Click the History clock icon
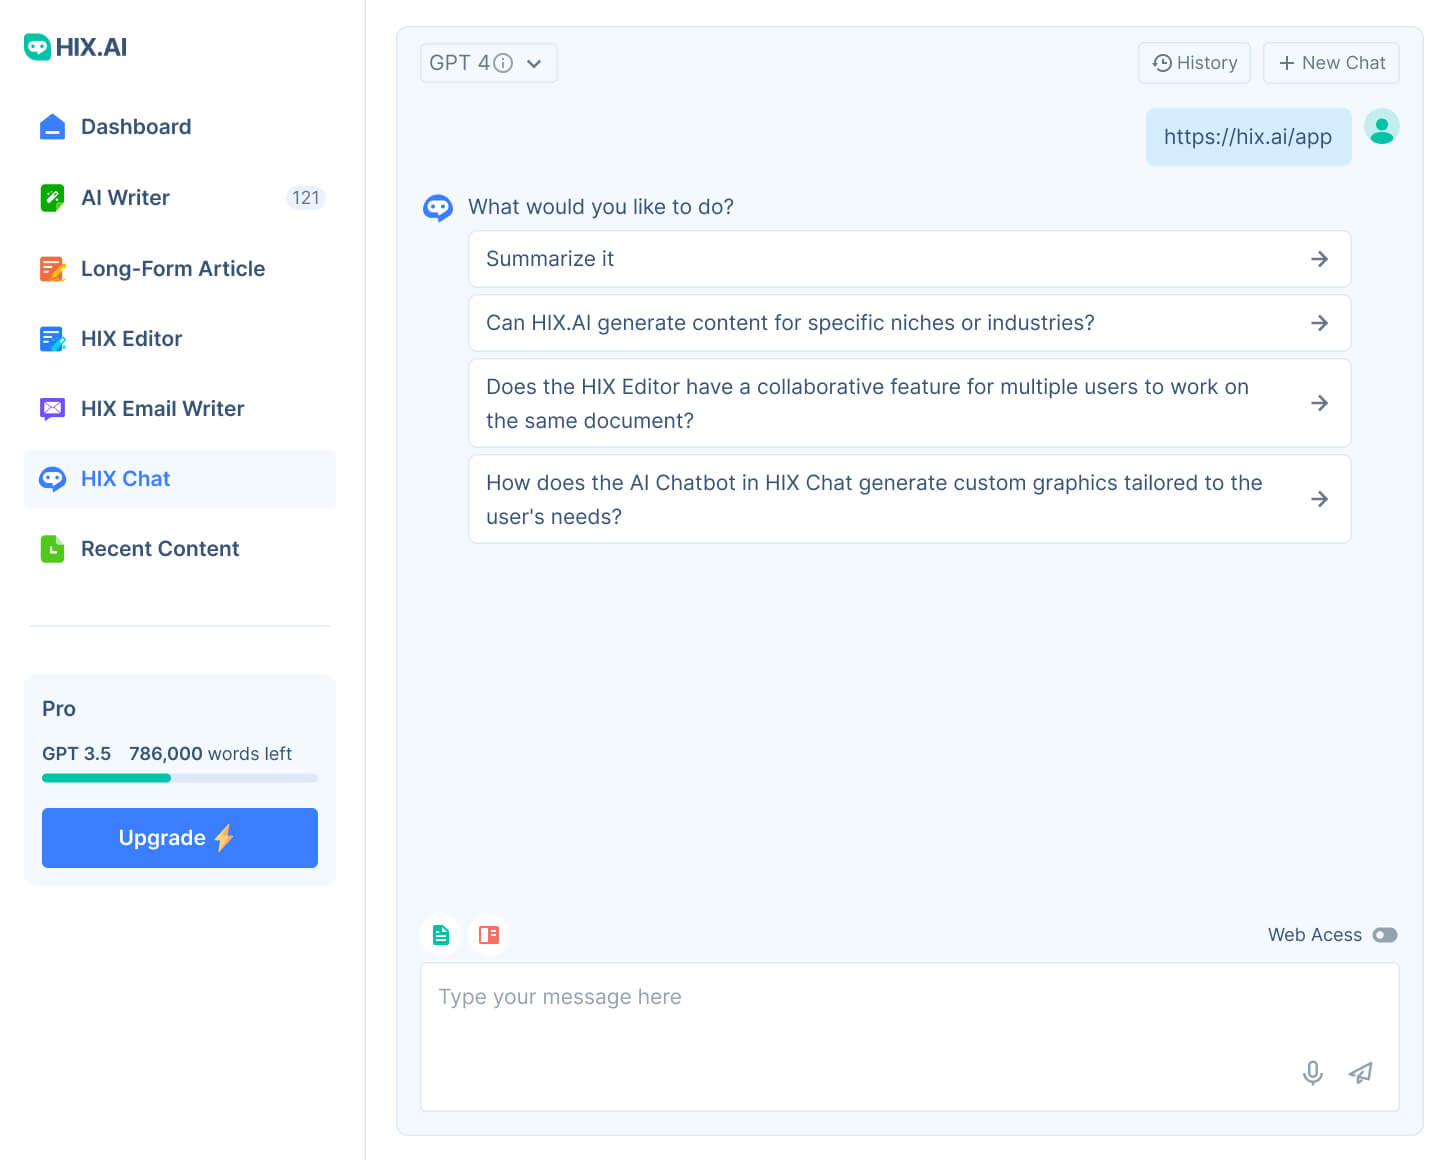The width and height of the screenshot is (1448, 1160). coord(1162,63)
